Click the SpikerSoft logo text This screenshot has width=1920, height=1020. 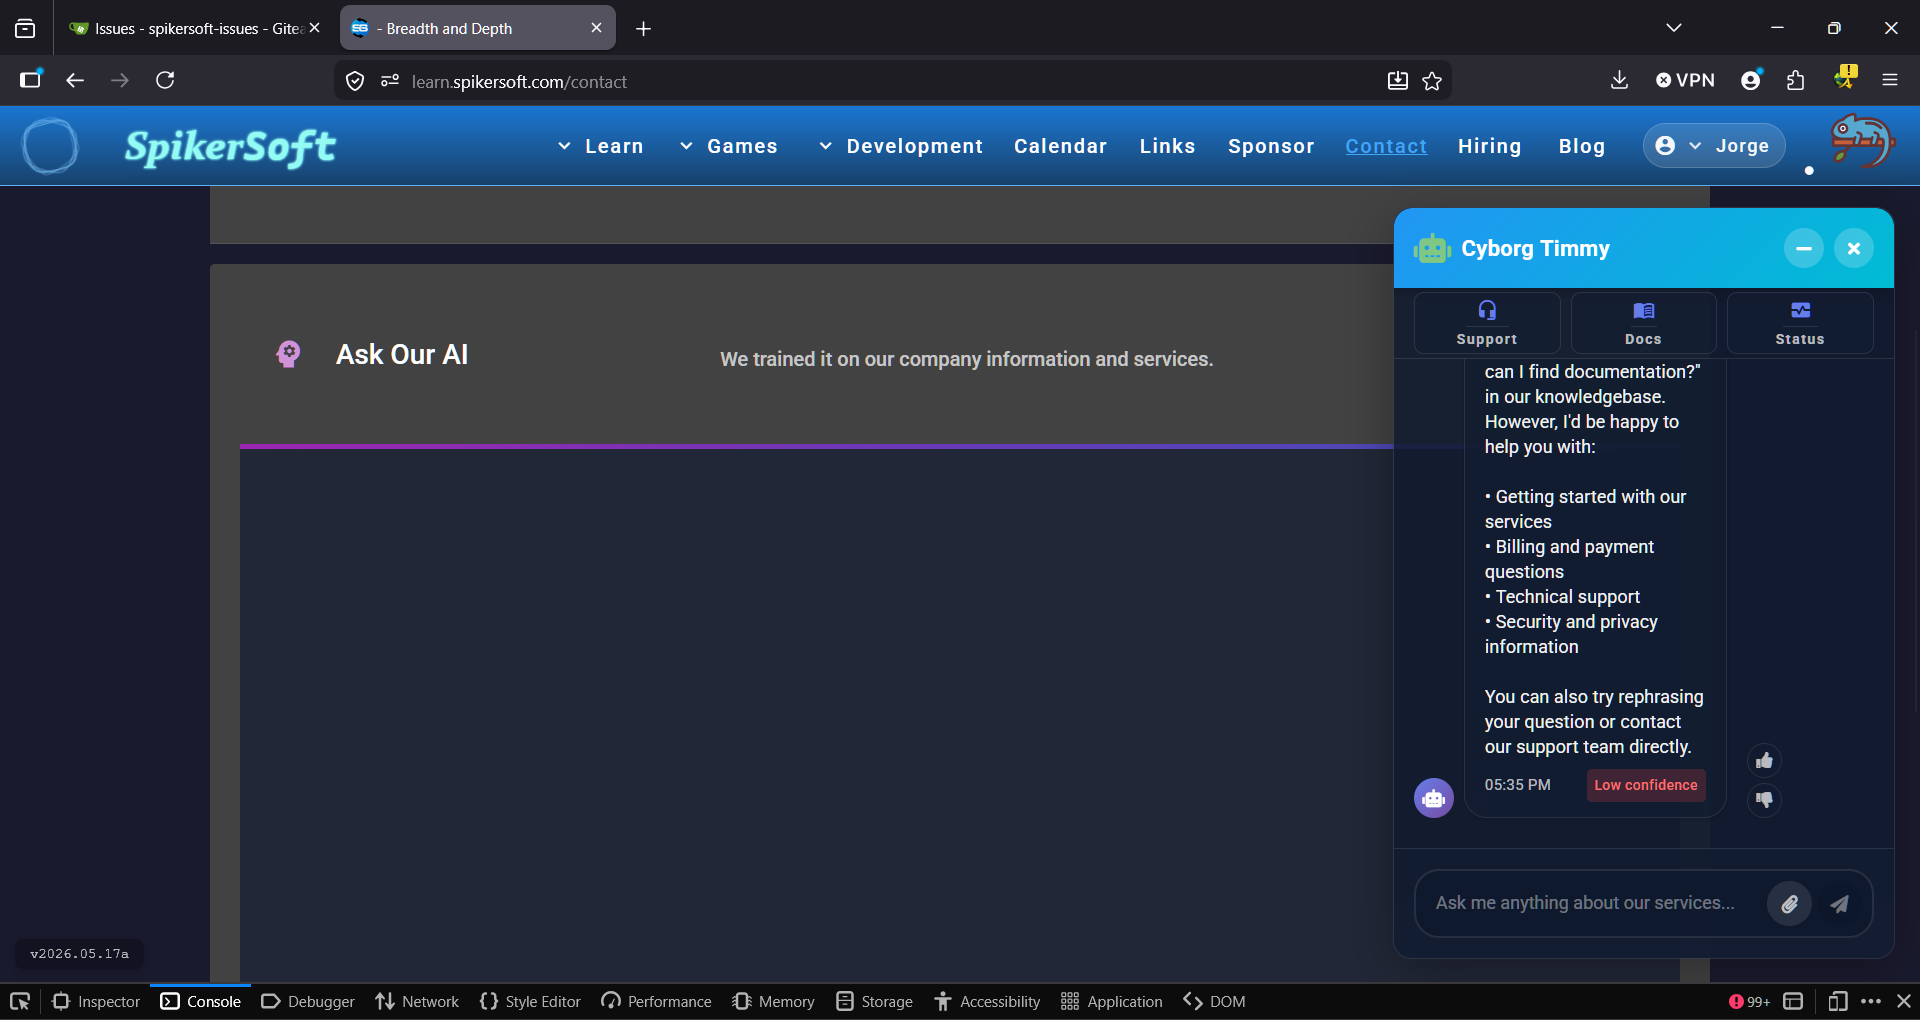pos(230,147)
